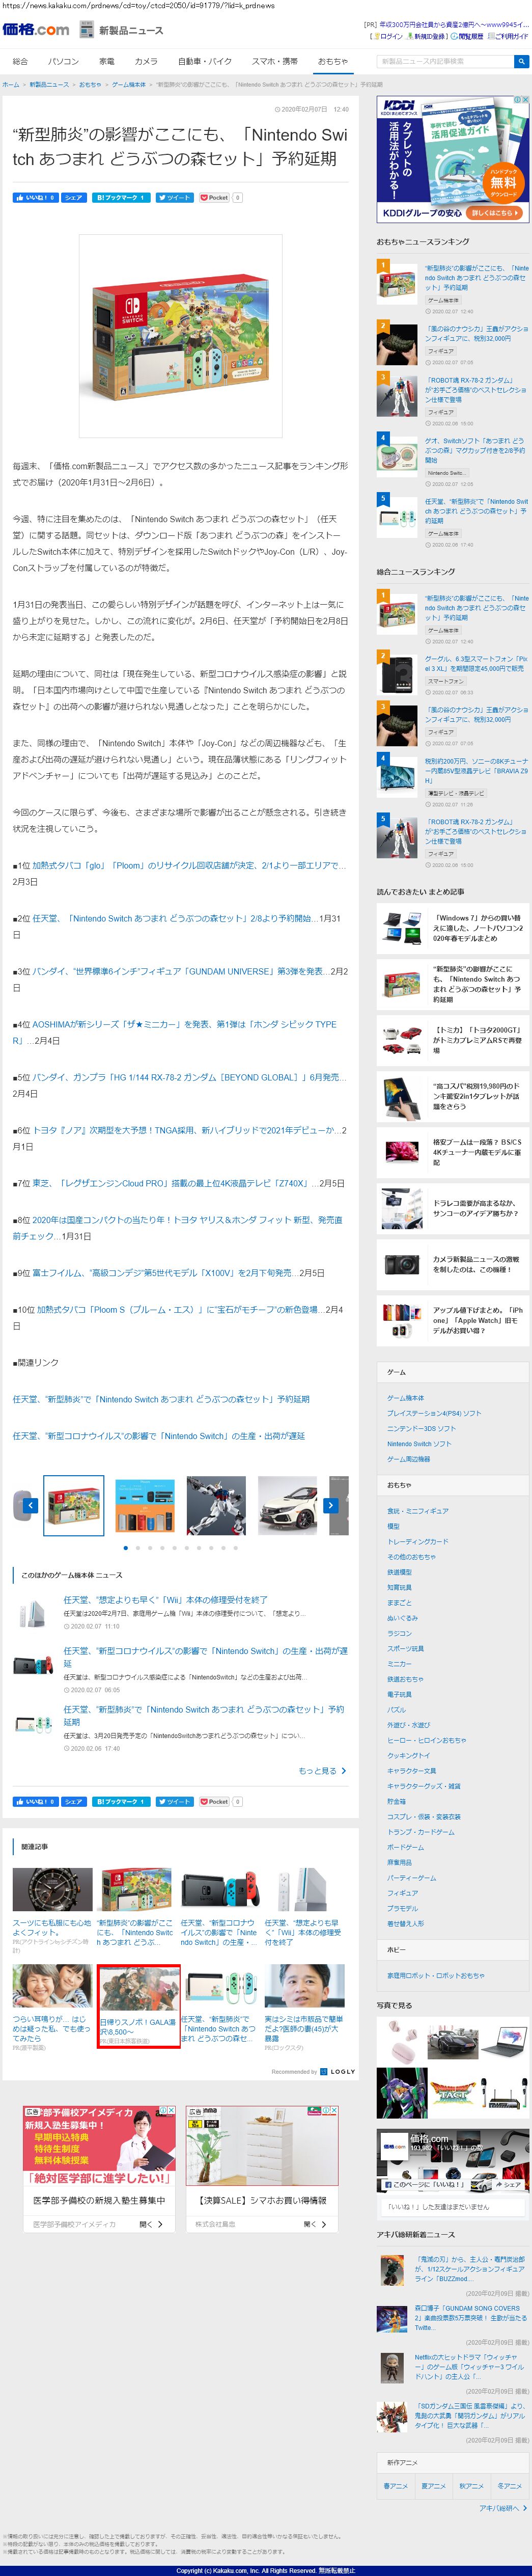Open 家庭用ロボット・ロボットおもちゃ link
The width and height of the screenshot is (532, 2576).
coord(436,1975)
